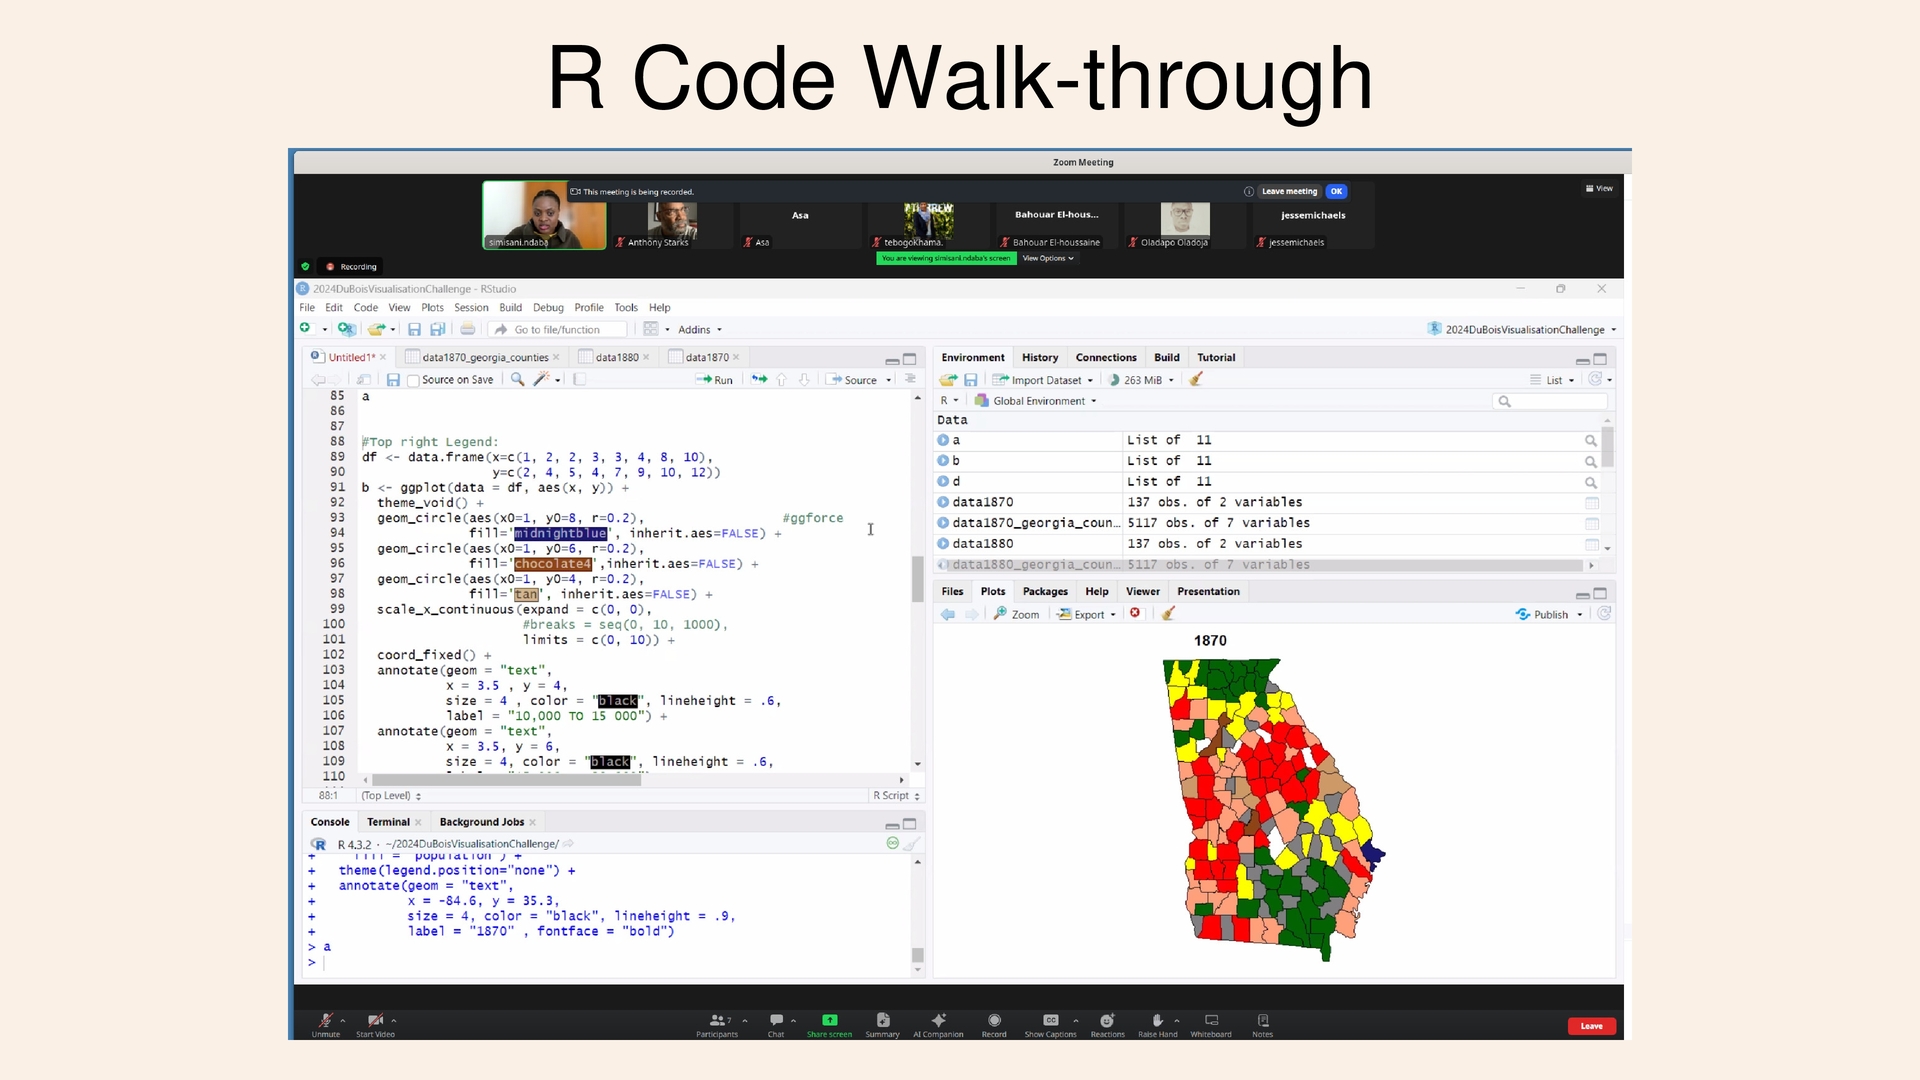Click the Save All icon in main toolbar
Viewport: 1920px width, 1080px height.
pyautogui.click(x=438, y=329)
